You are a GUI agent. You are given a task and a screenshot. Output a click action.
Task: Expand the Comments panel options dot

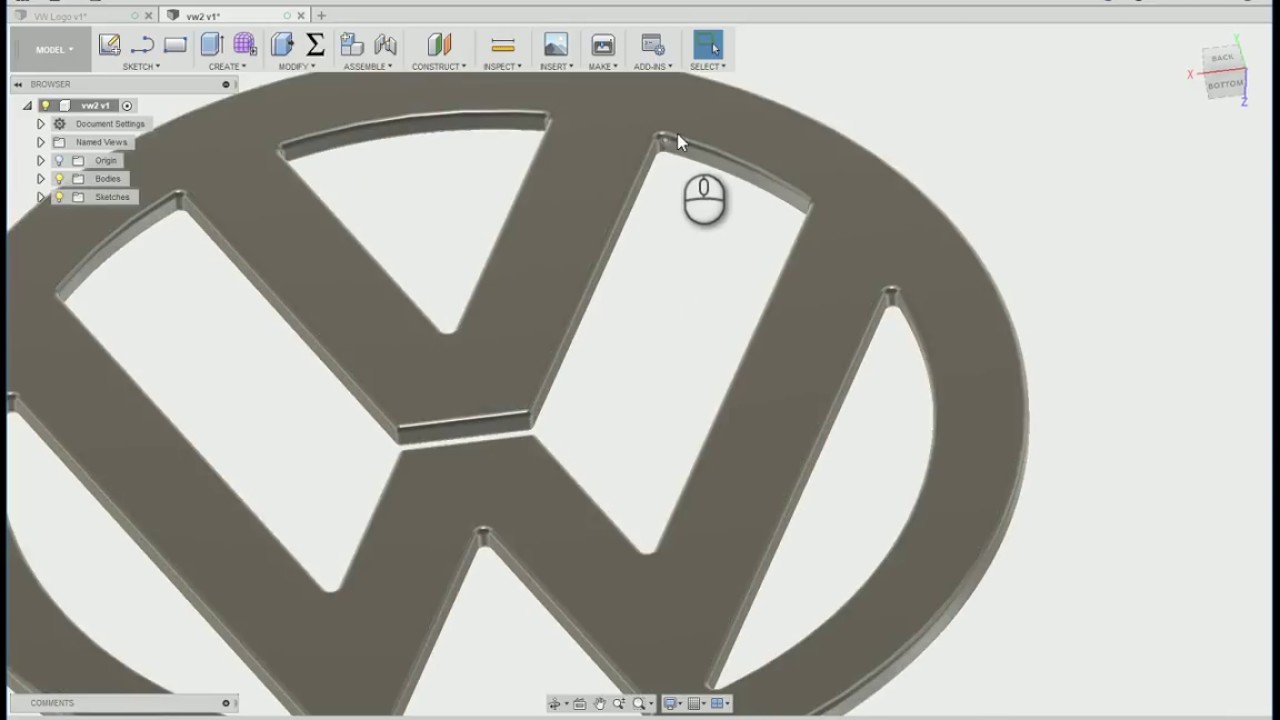[226, 703]
